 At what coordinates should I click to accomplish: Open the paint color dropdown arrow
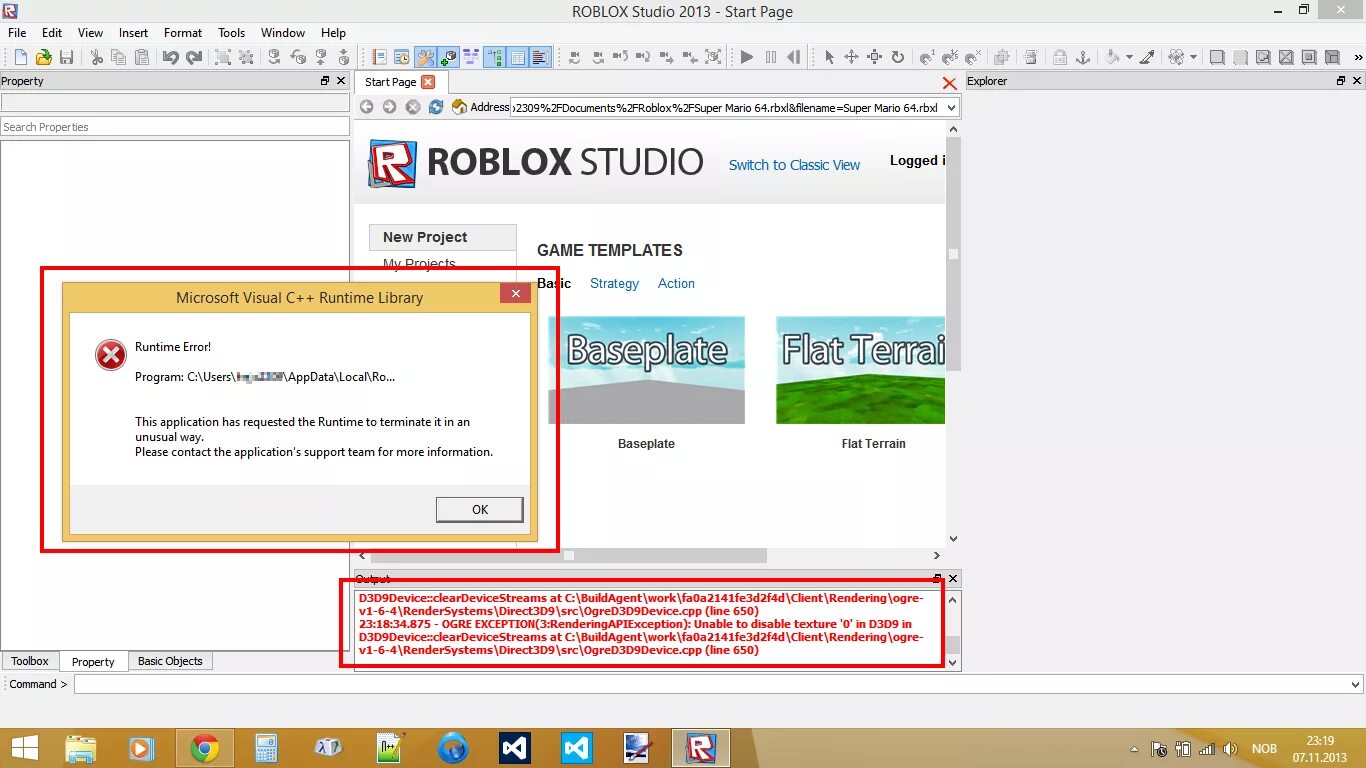click(x=1129, y=58)
